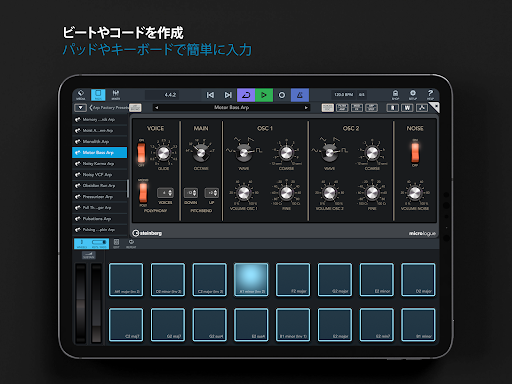Arm the circular record button
Viewport: 512px width, 384px height.
[282, 95]
